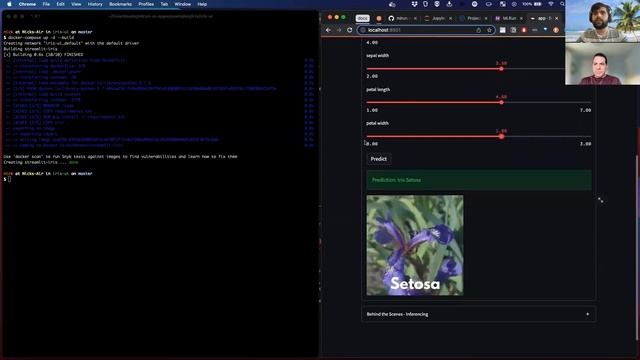Click the bottom participant video thumbnail
640x360 pixels.
602,64
